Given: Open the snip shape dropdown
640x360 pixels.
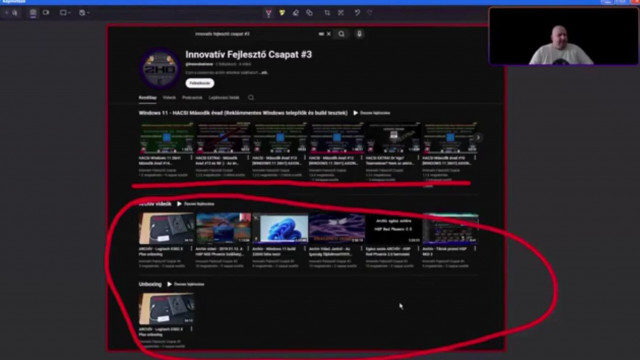Looking at the screenshot, I should 64,13.
